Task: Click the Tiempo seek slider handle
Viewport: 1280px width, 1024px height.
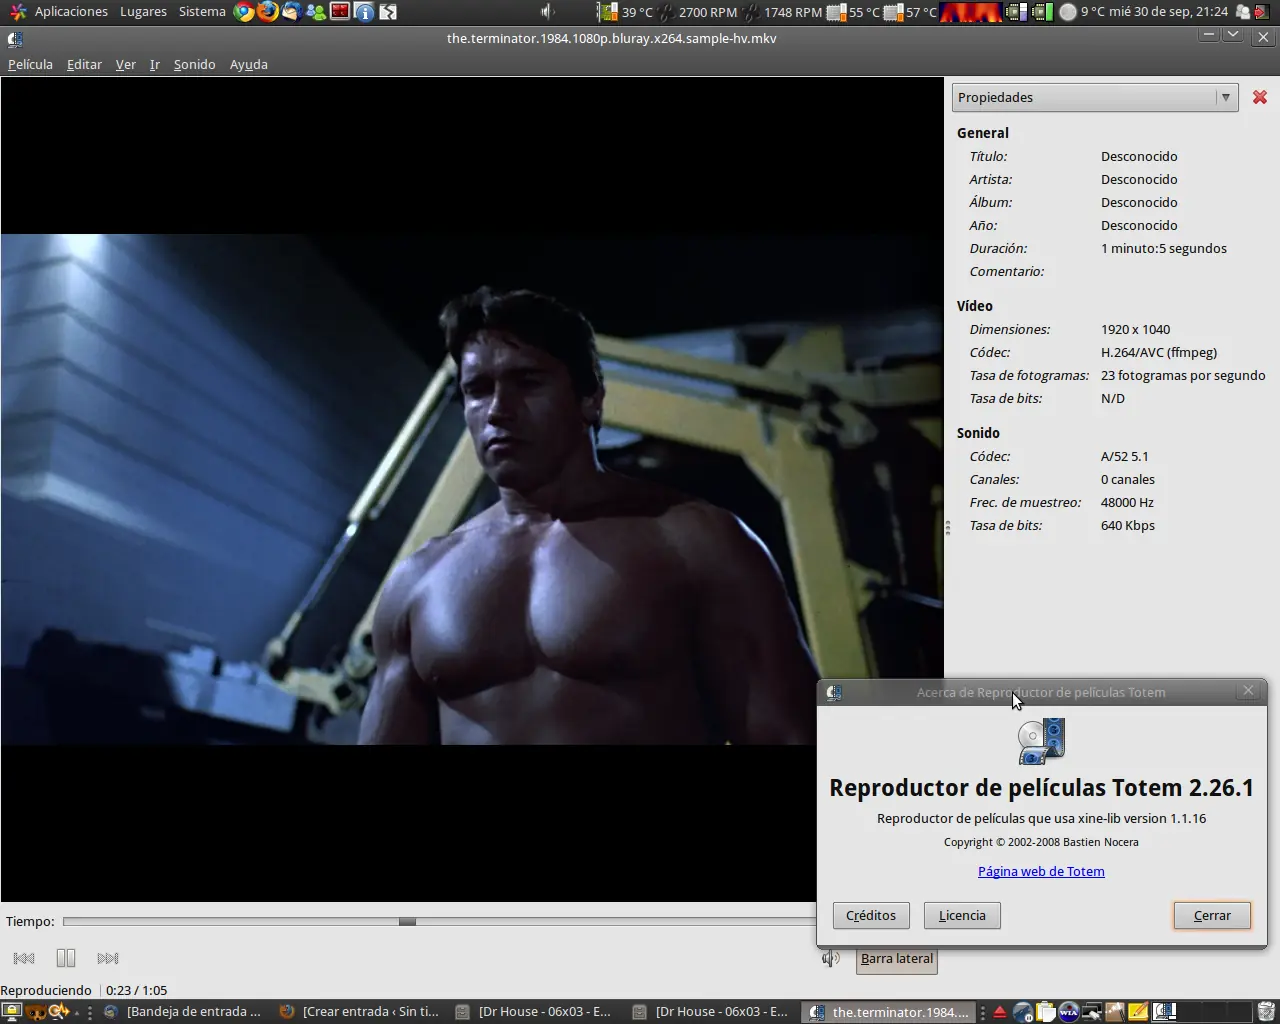Action: [407, 921]
